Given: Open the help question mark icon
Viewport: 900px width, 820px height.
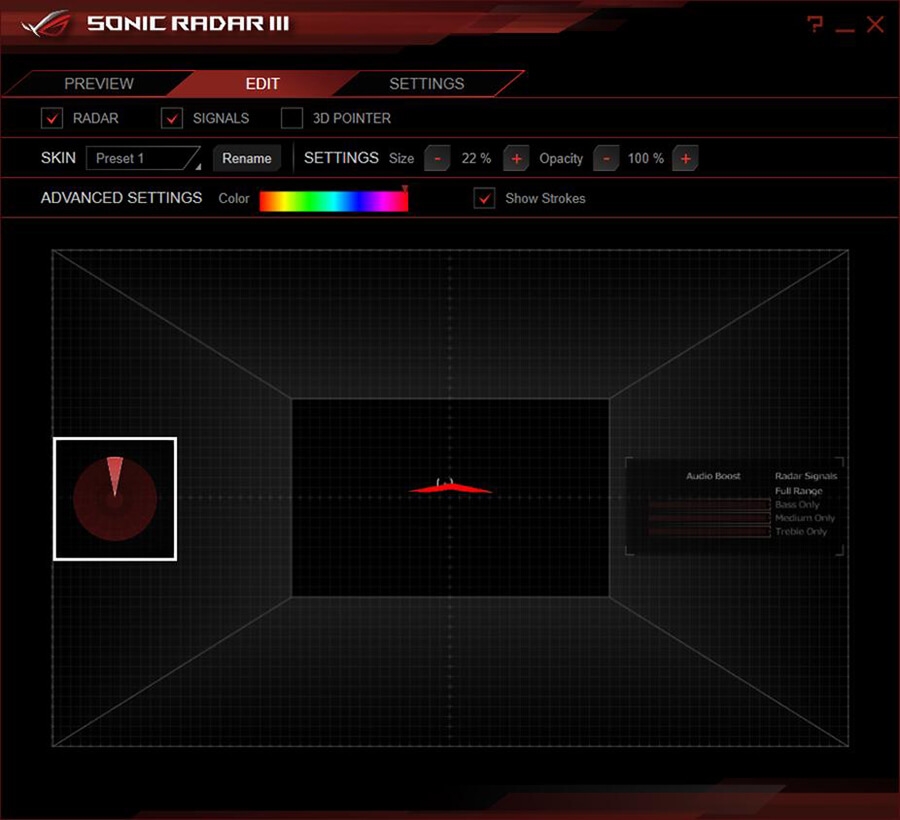Looking at the screenshot, I should pos(814,24).
